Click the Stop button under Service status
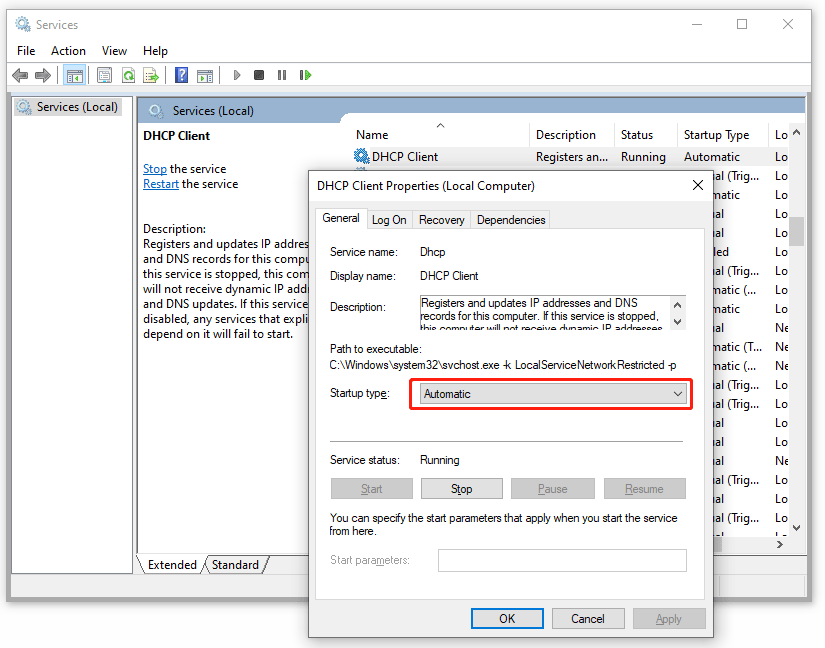Viewport: 825px width, 648px height. click(x=461, y=488)
